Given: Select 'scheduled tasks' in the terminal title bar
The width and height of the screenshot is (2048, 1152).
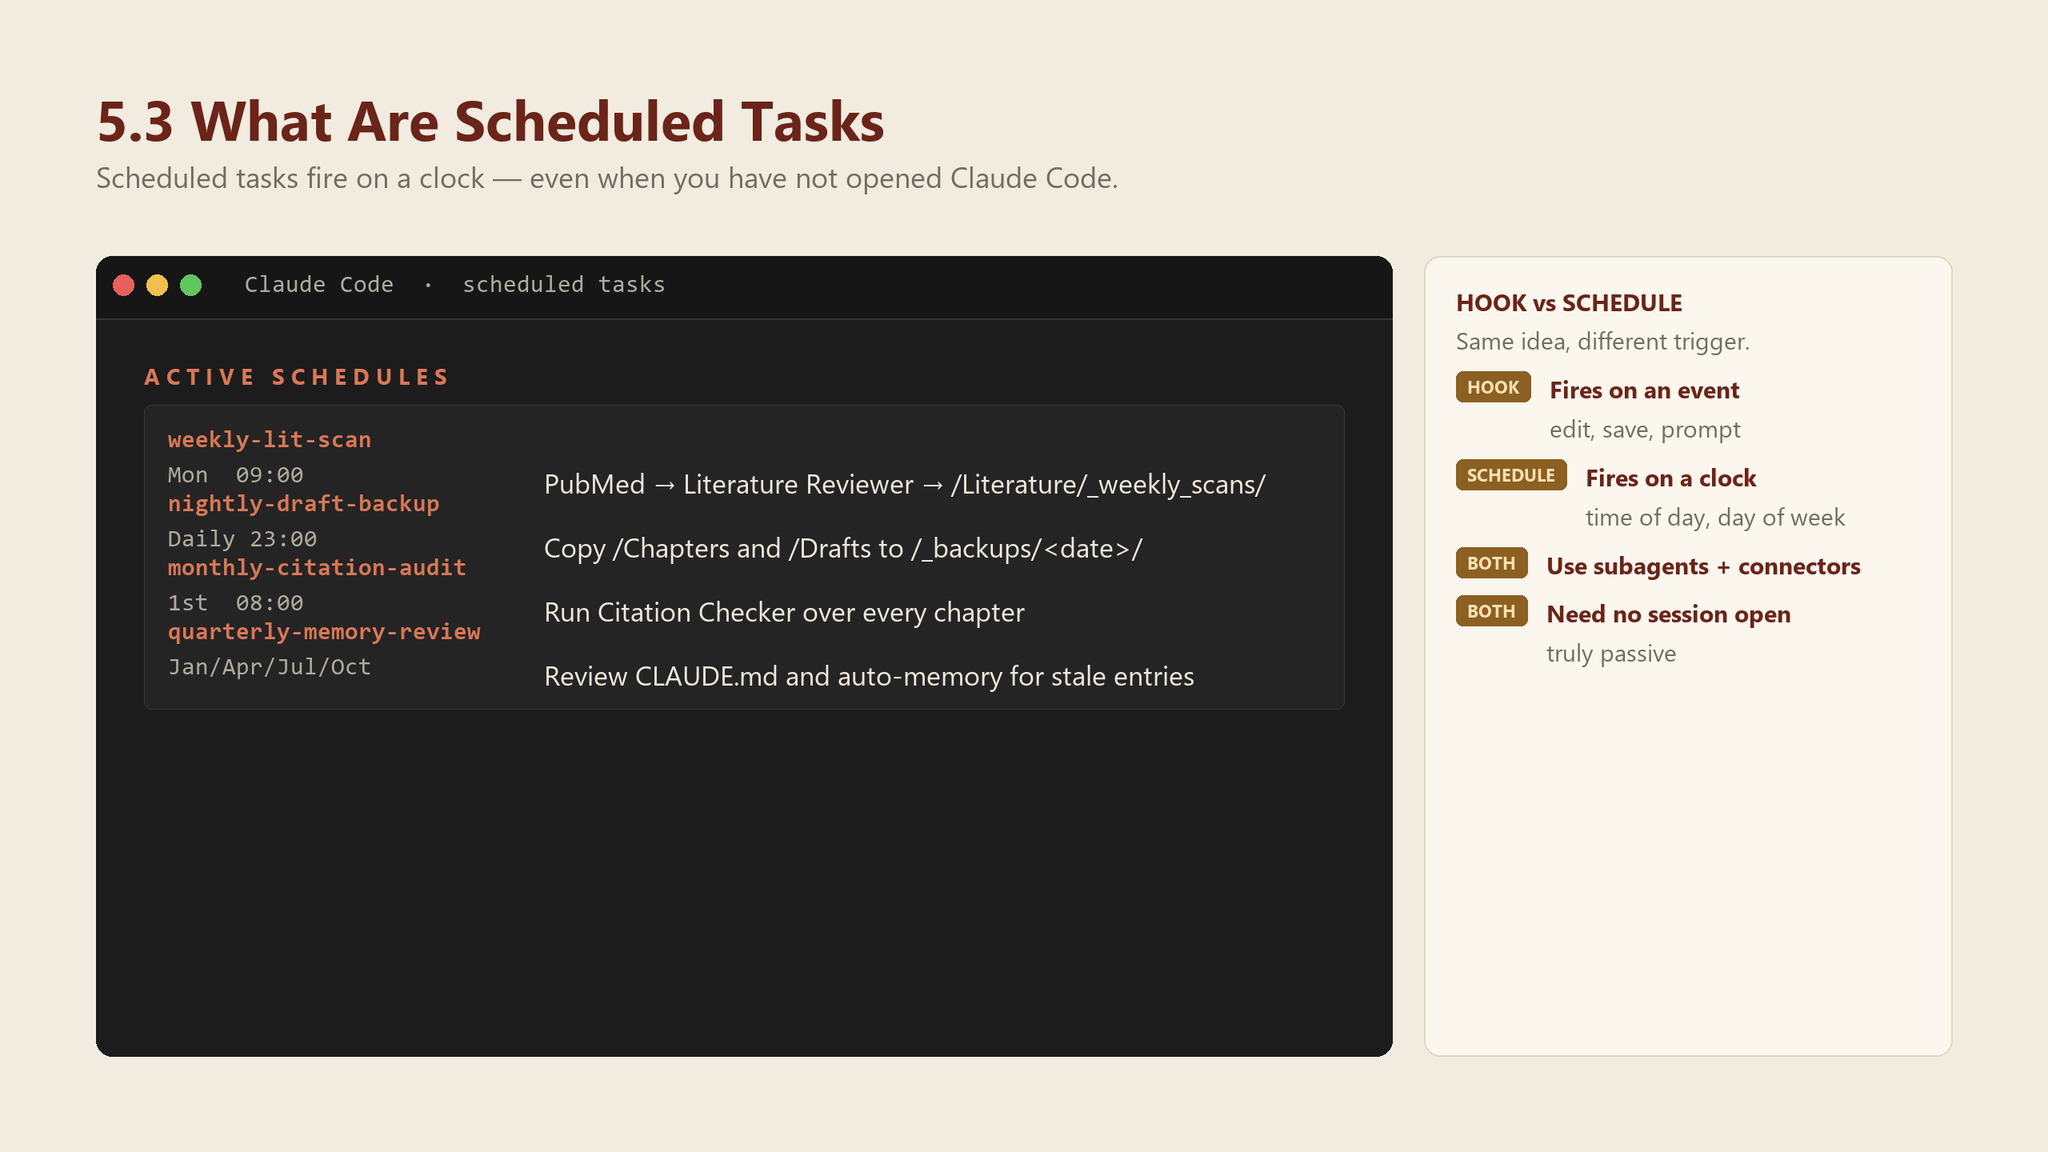Looking at the screenshot, I should (x=564, y=285).
